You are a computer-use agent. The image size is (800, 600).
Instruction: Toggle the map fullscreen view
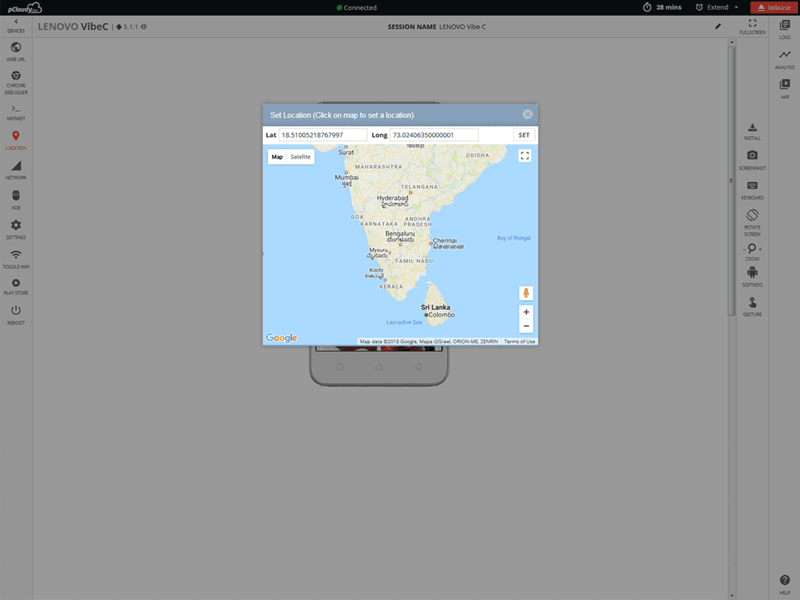pyautogui.click(x=524, y=156)
